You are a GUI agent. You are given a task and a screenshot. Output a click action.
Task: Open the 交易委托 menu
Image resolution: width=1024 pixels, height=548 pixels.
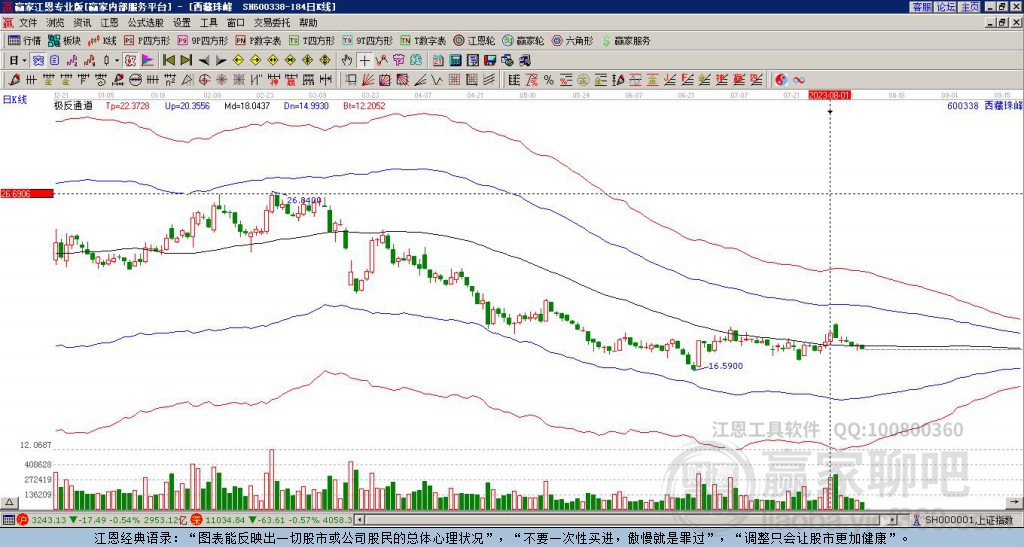point(272,23)
